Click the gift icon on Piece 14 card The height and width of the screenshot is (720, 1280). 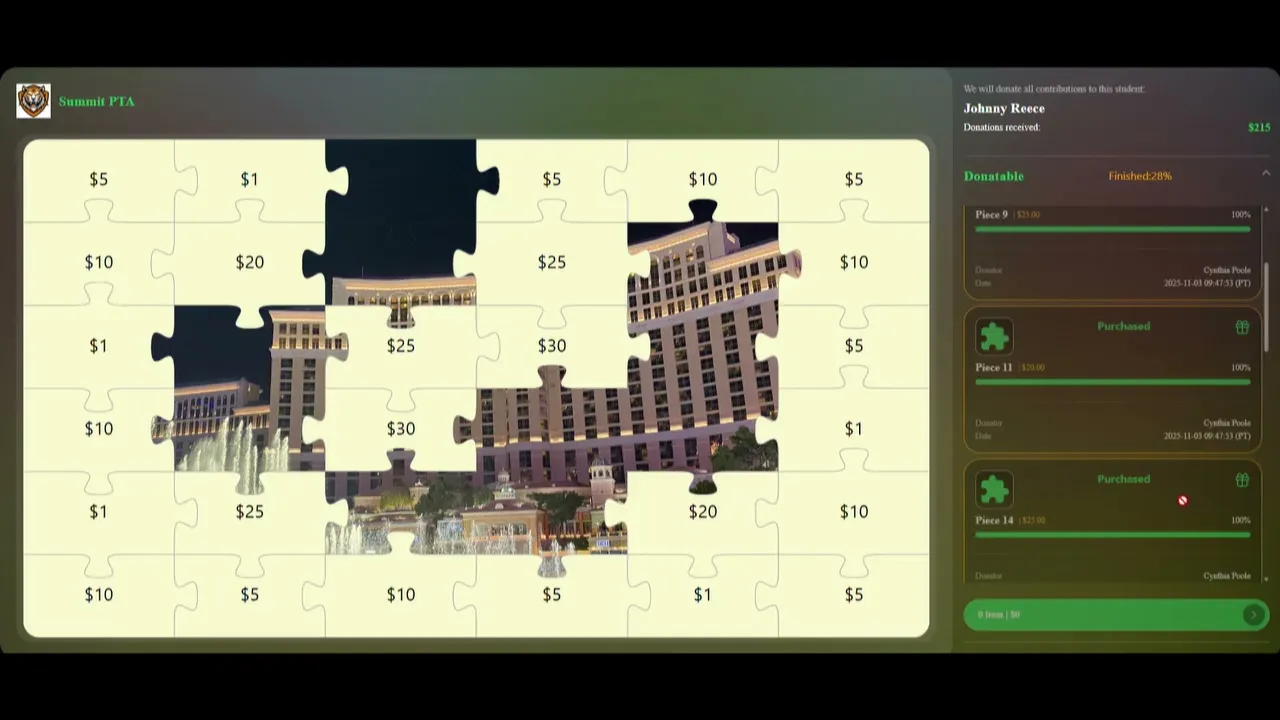point(1242,480)
